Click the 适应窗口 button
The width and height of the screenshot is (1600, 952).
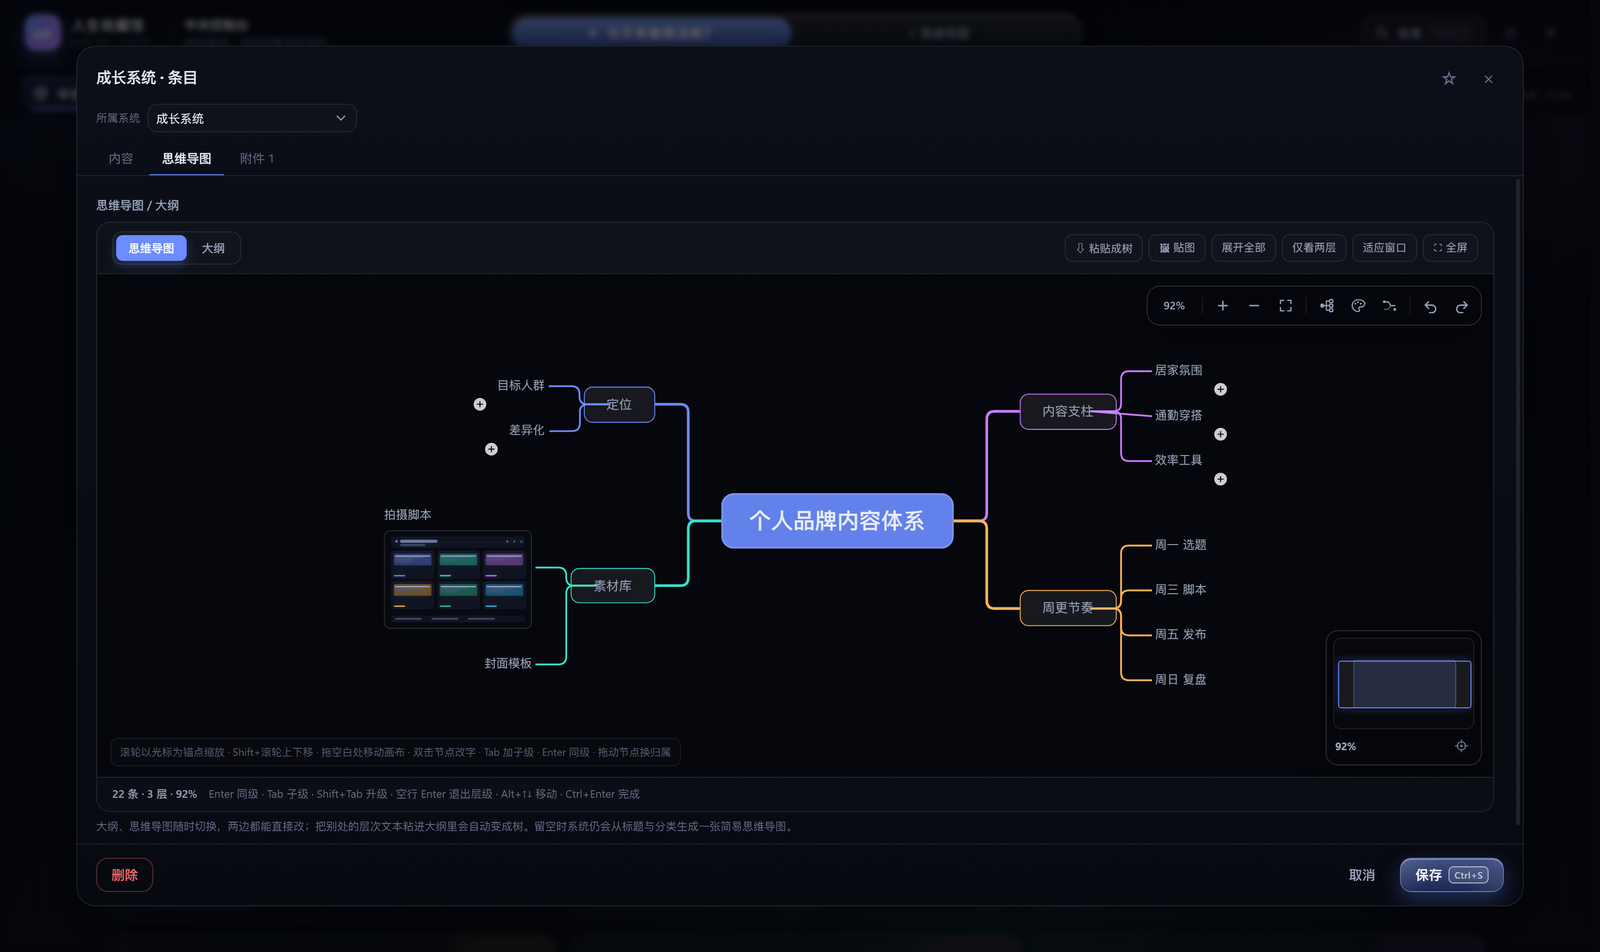tap(1384, 248)
